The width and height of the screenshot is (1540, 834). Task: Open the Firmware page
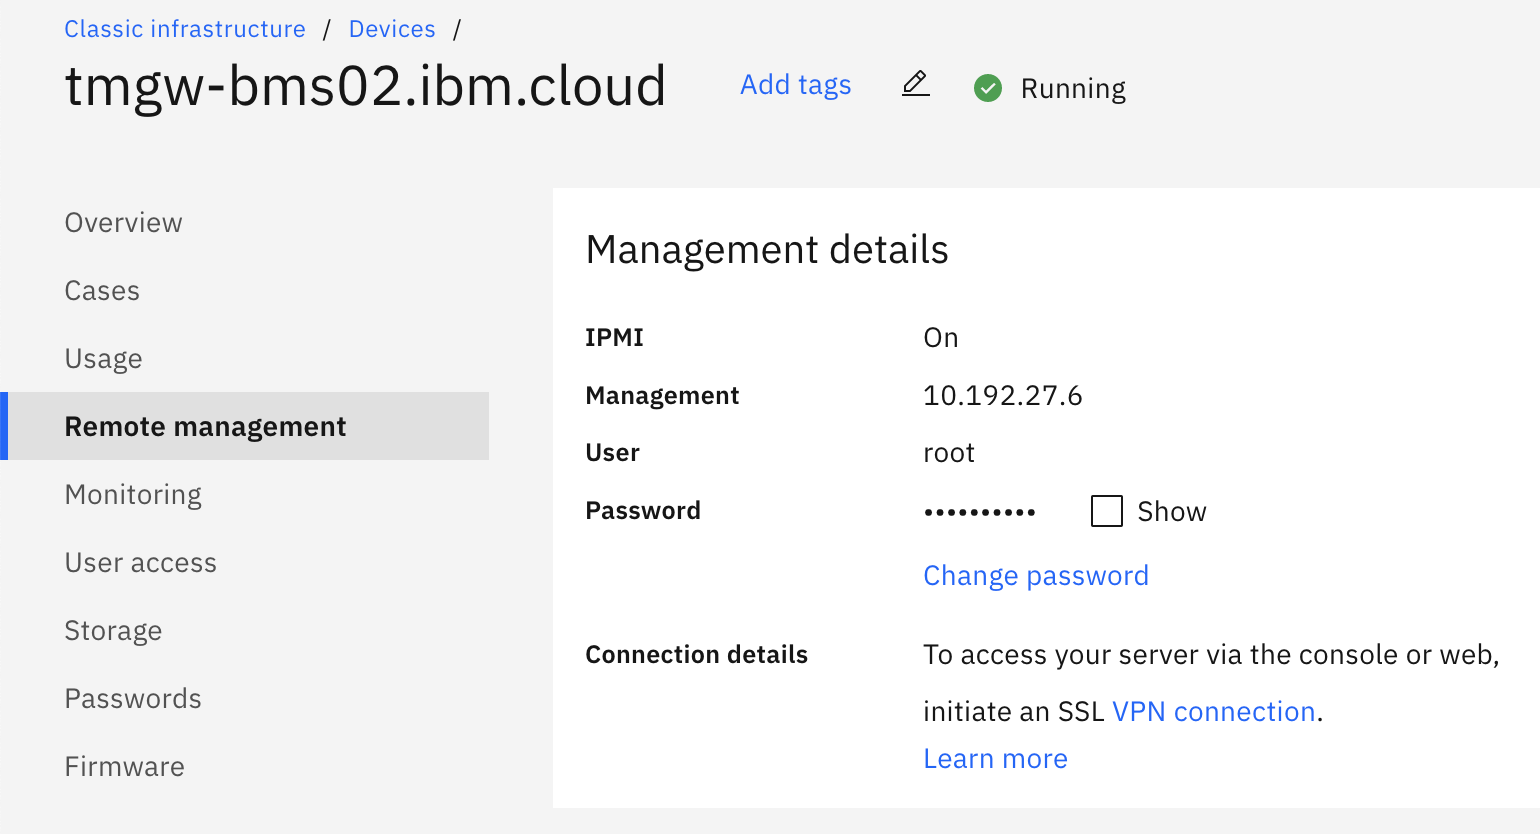(x=125, y=767)
